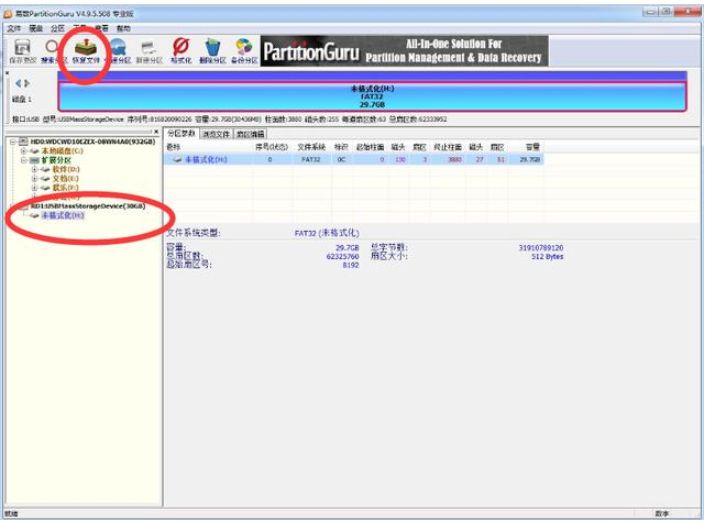The image size is (710, 525).
Task: Click the drive icon in the 未格式化(H:) table row
Action: [178, 159]
